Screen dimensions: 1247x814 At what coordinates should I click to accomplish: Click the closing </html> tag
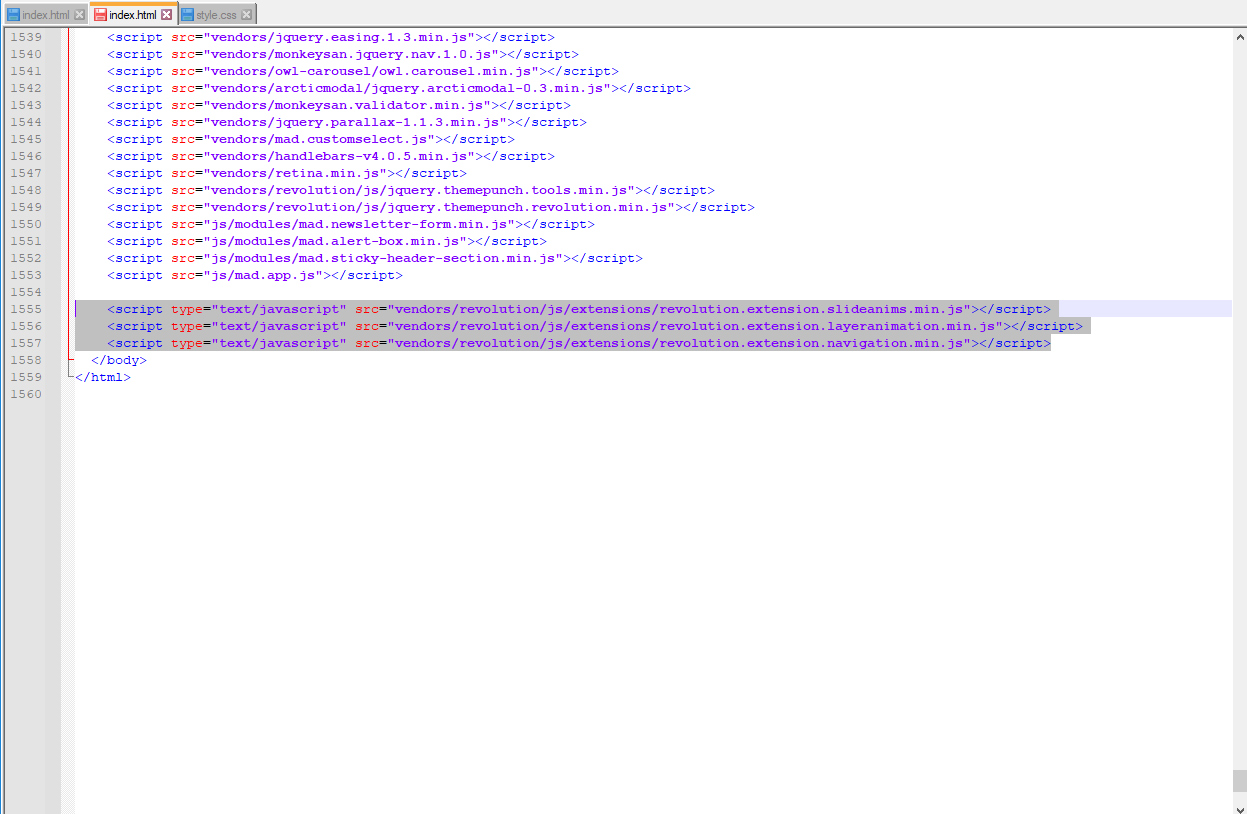point(103,377)
